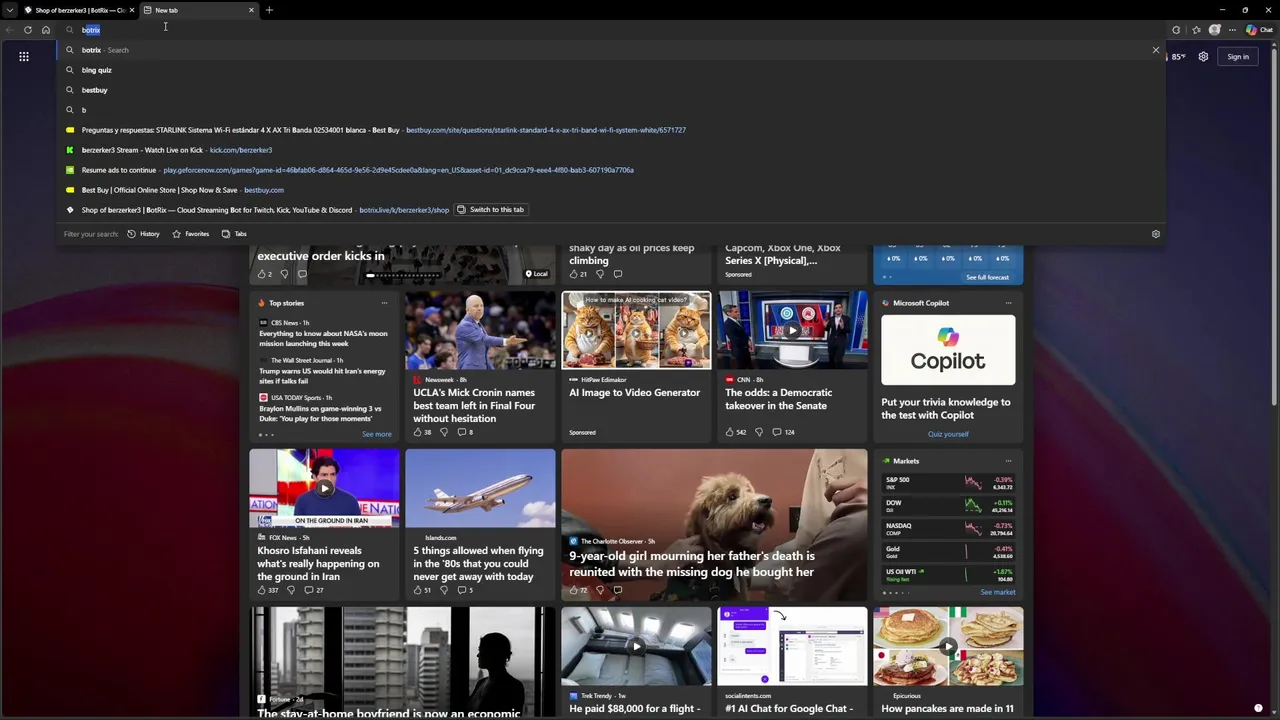Click See more under Top stories
This screenshot has height=720, width=1280.
tap(377, 434)
